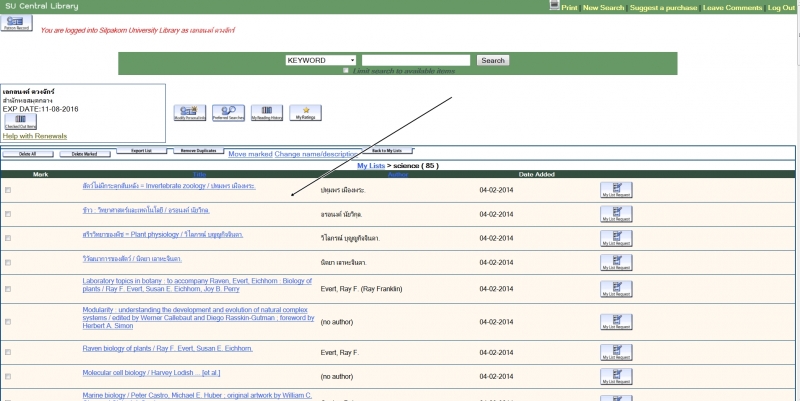Viewport: 800px width, 401px height.
Task: Click My List Request for Molecular cell biology
Action: click(x=616, y=377)
